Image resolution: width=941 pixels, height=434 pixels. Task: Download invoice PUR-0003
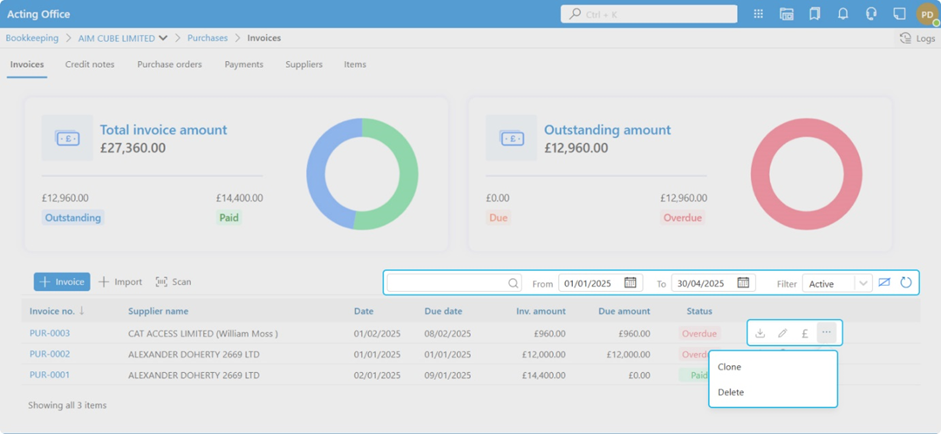(x=760, y=333)
